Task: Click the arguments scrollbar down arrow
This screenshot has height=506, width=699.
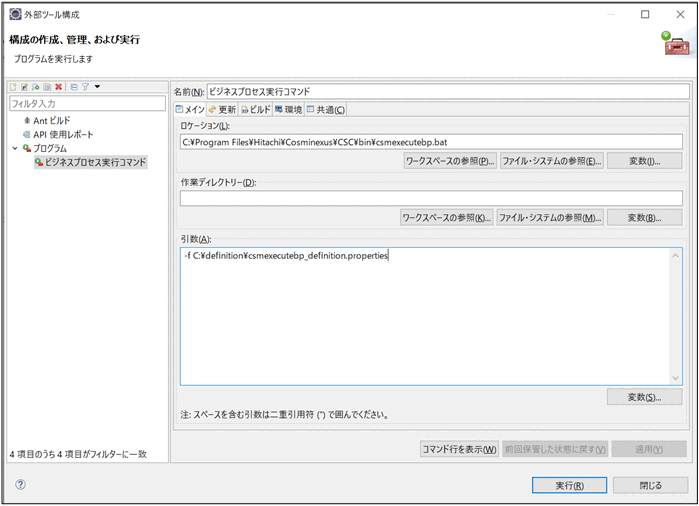Action: [675, 378]
